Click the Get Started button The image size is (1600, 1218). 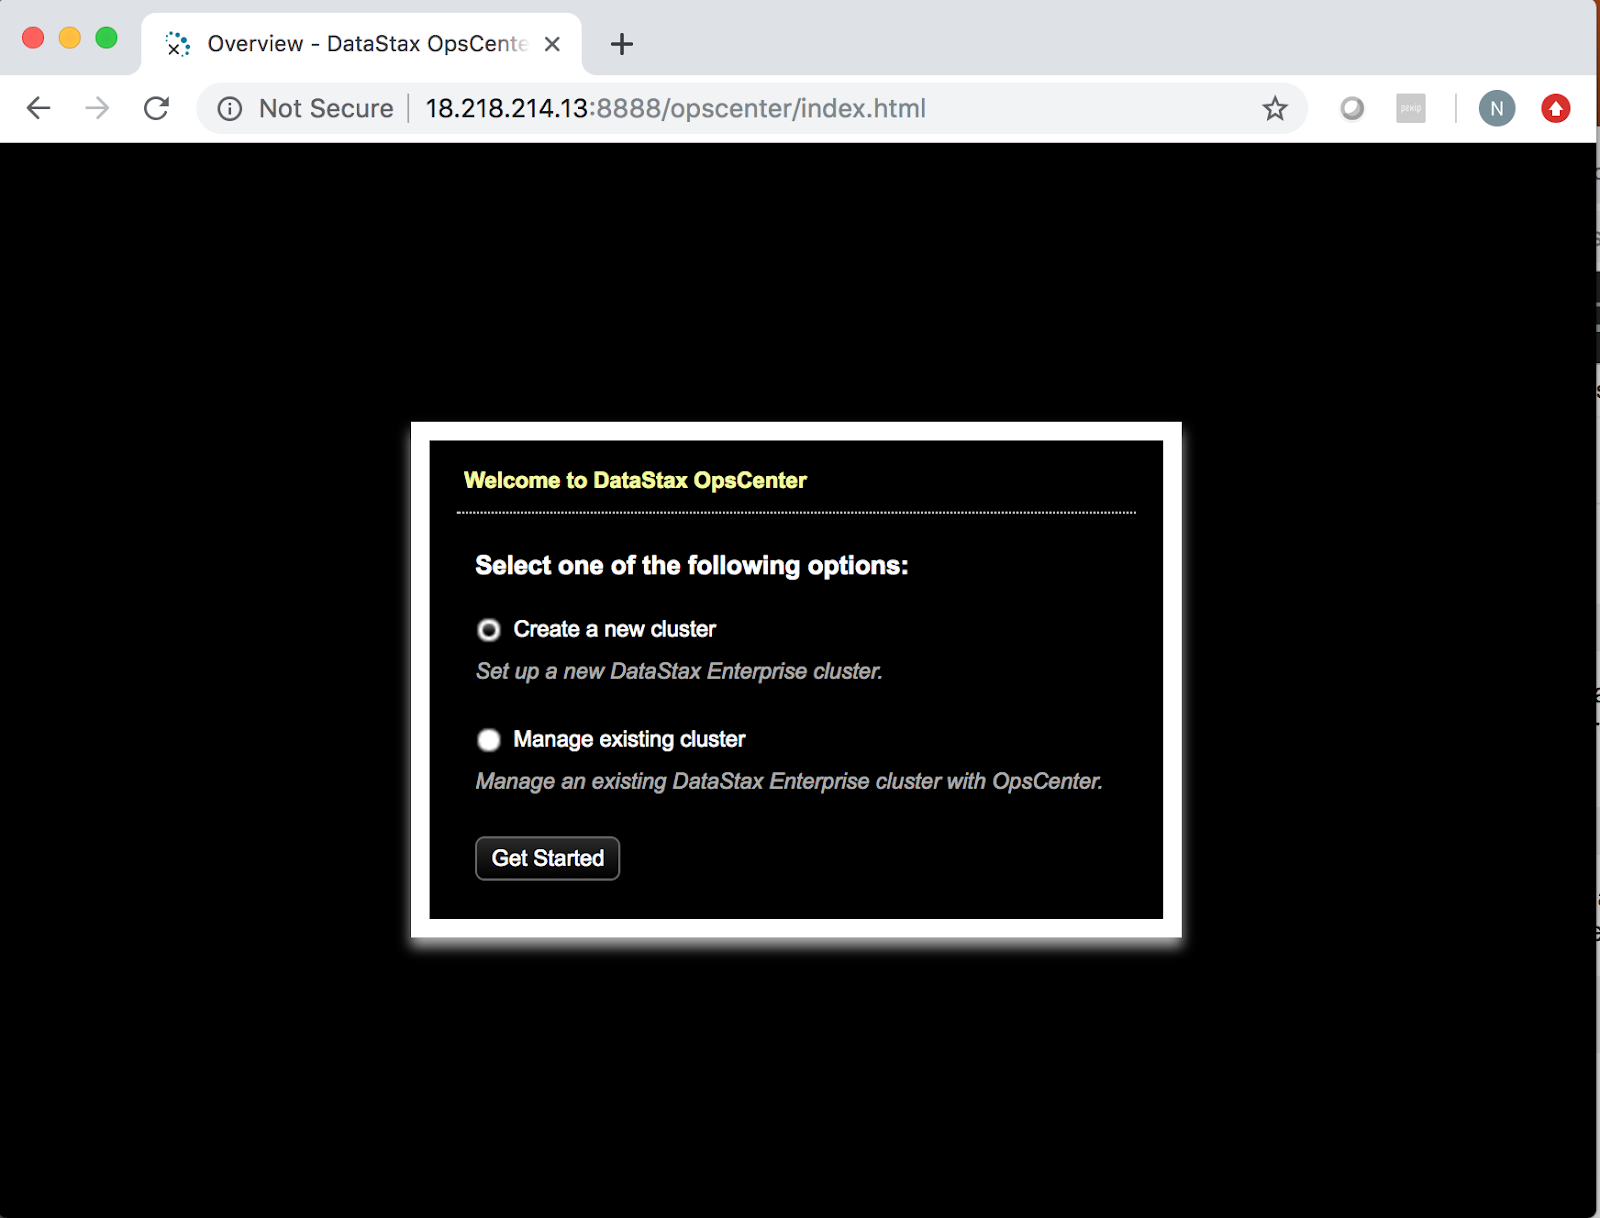547,858
